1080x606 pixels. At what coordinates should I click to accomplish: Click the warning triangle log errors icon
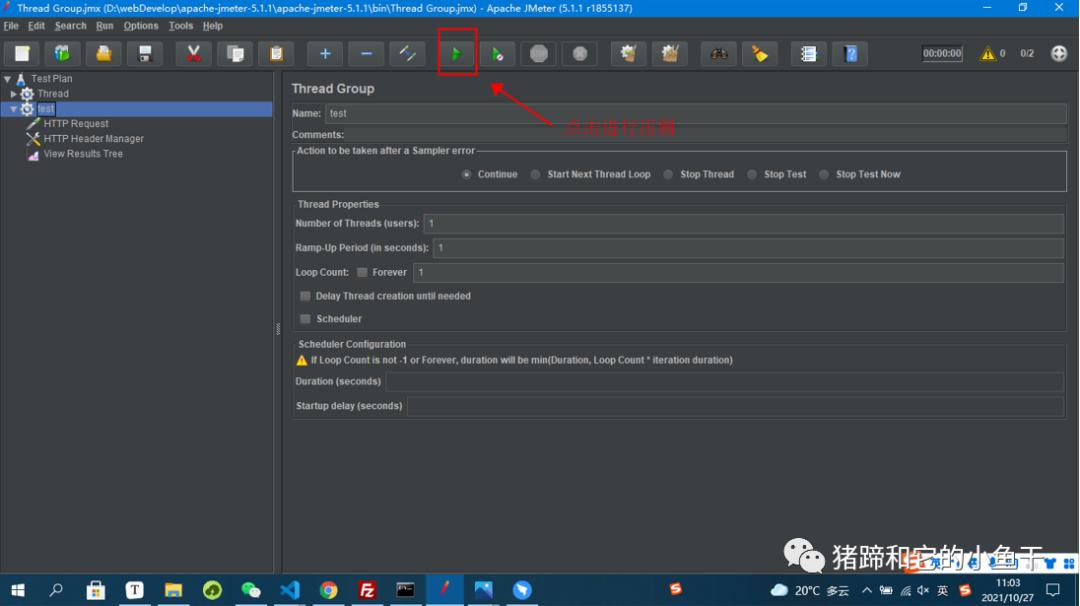tap(988, 53)
